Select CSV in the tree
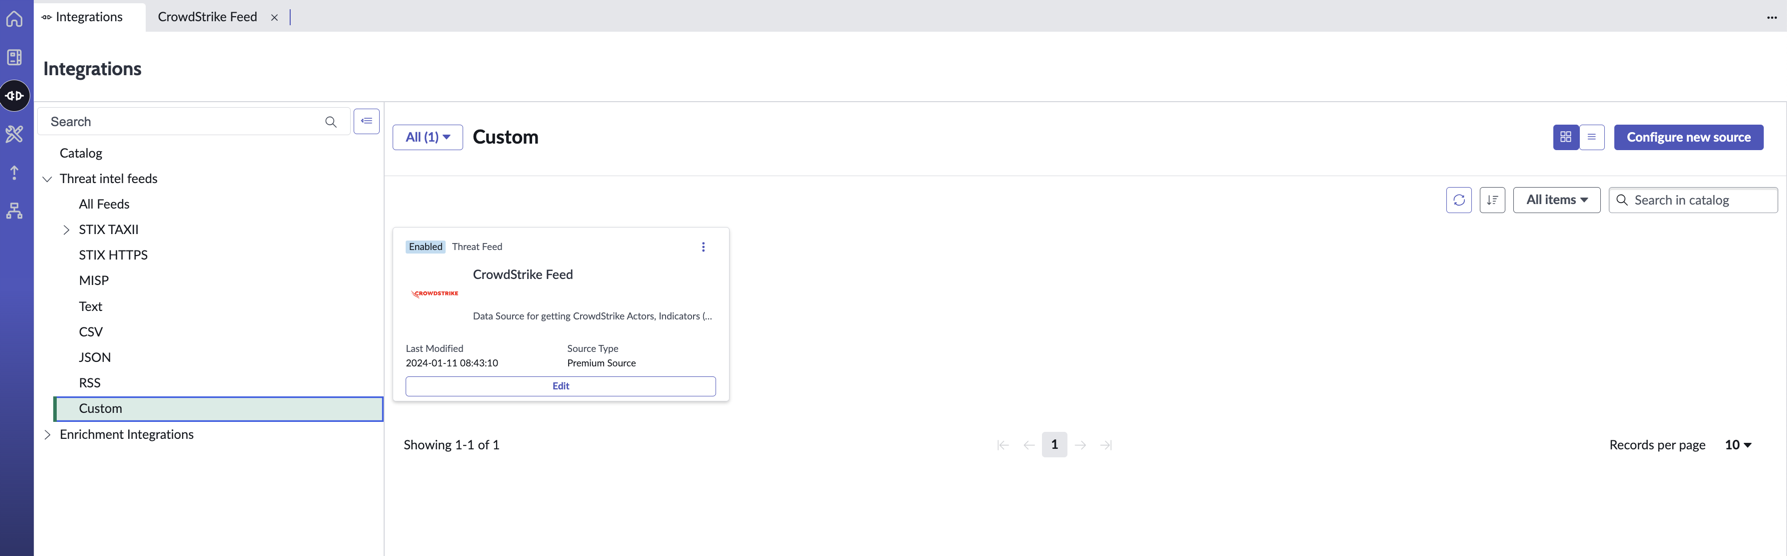 [90, 332]
